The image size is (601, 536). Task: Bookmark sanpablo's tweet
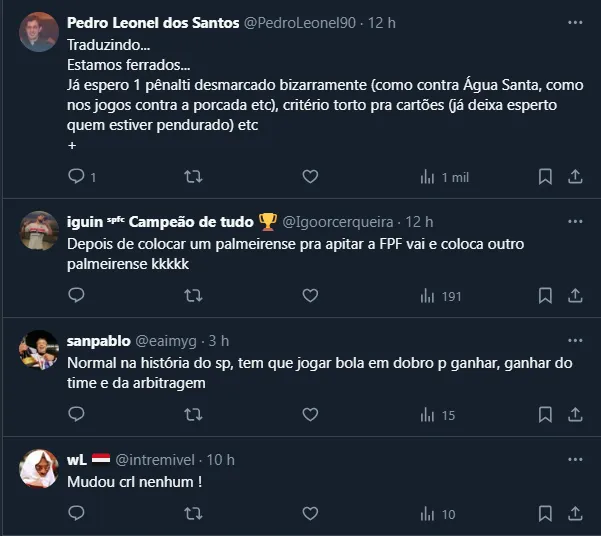[x=545, y=415]
